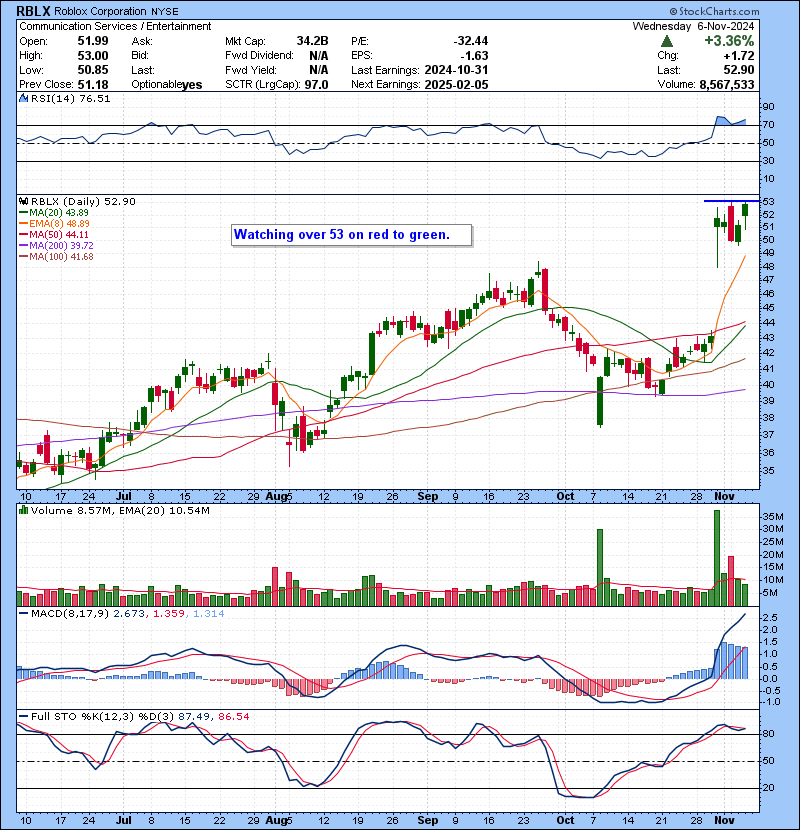Click the NYSE exchange label
This screenshot has height=830, width=800.
(164, 12)
